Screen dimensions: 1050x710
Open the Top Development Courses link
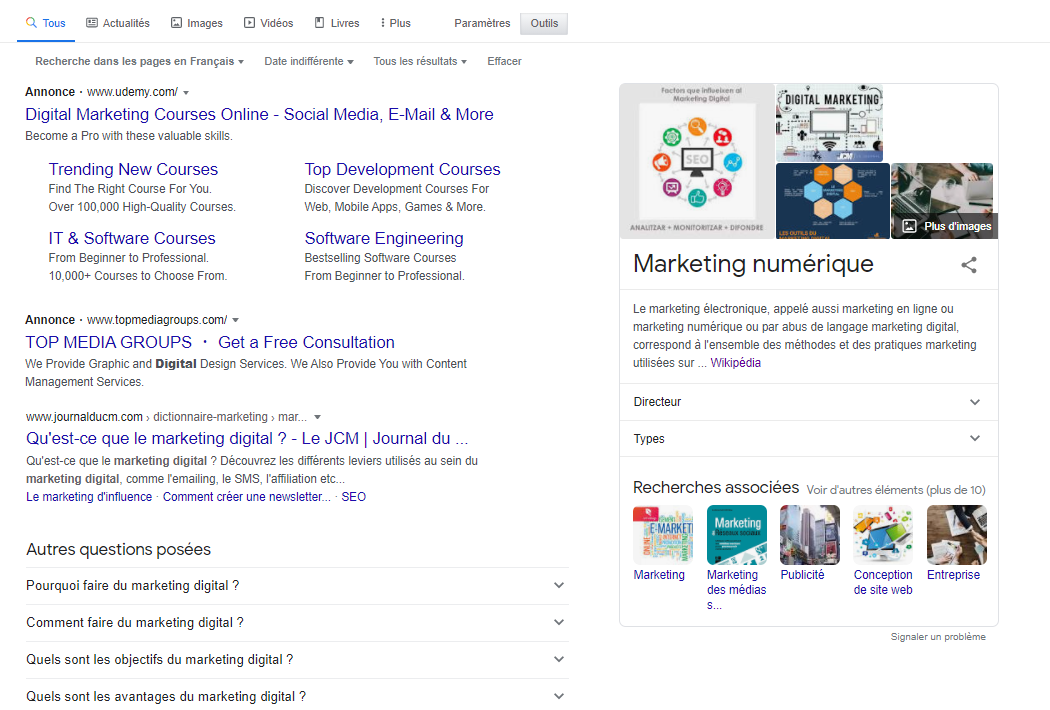(x=402, y=169)
